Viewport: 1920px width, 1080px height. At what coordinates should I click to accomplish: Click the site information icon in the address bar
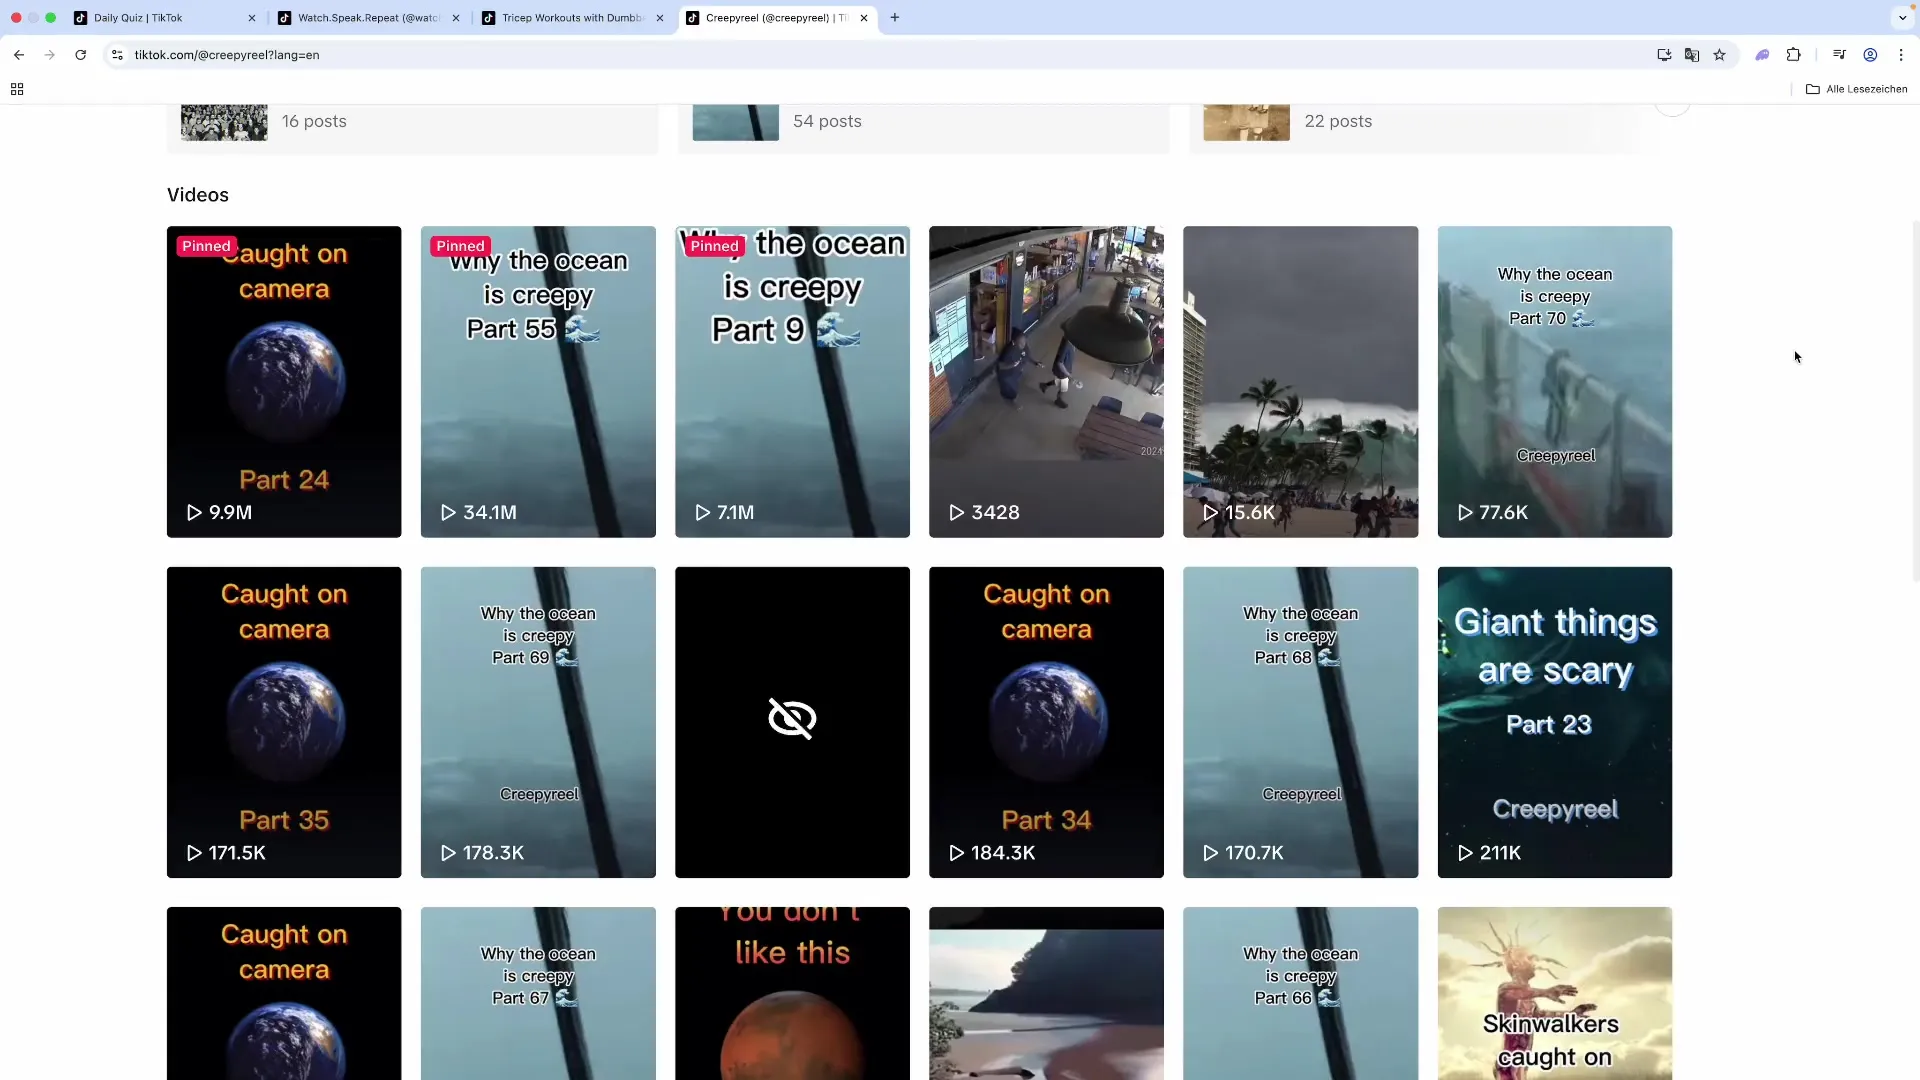click(x=117, y=55)
